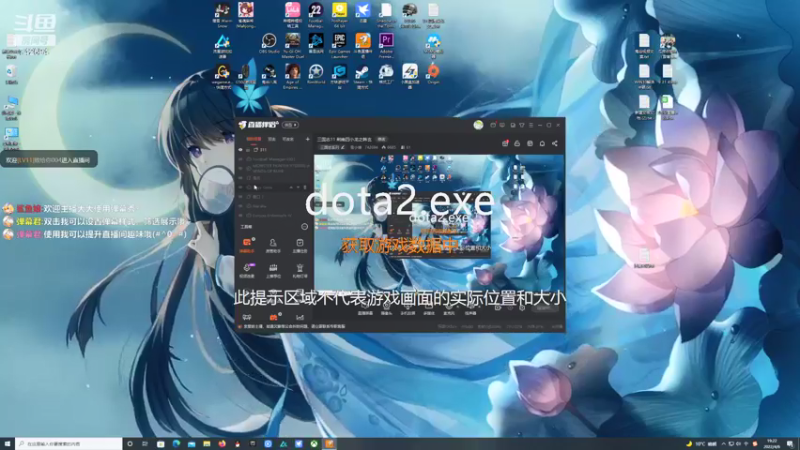Viewport: 800px width, 450px height.
Task: Select the left tab at panel bottom
Action: coord(247,317)
